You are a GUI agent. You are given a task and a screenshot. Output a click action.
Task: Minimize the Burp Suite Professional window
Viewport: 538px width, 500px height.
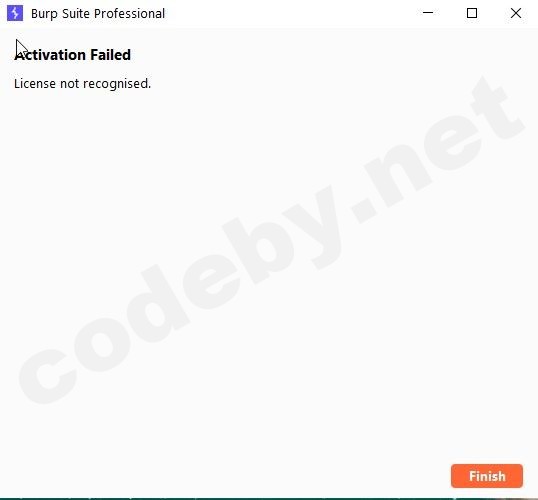point(428,13)
